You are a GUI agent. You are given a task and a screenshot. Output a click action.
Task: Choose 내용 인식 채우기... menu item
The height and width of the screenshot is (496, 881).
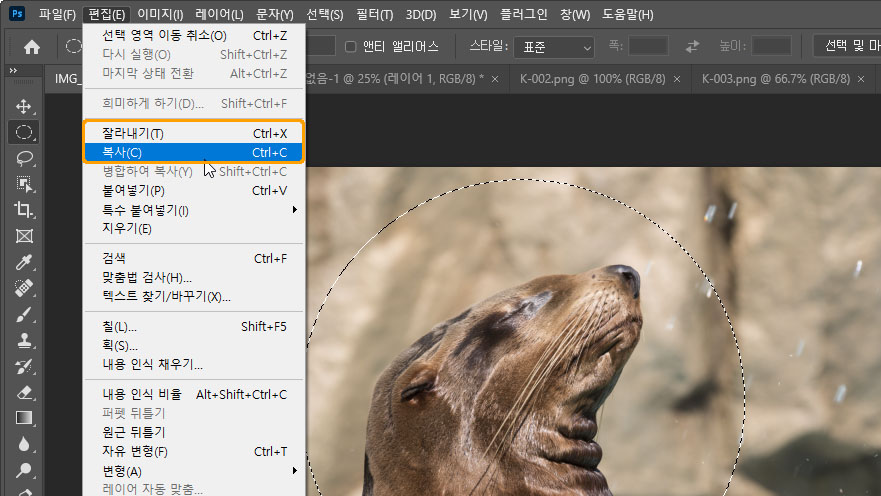pos(194,365)
